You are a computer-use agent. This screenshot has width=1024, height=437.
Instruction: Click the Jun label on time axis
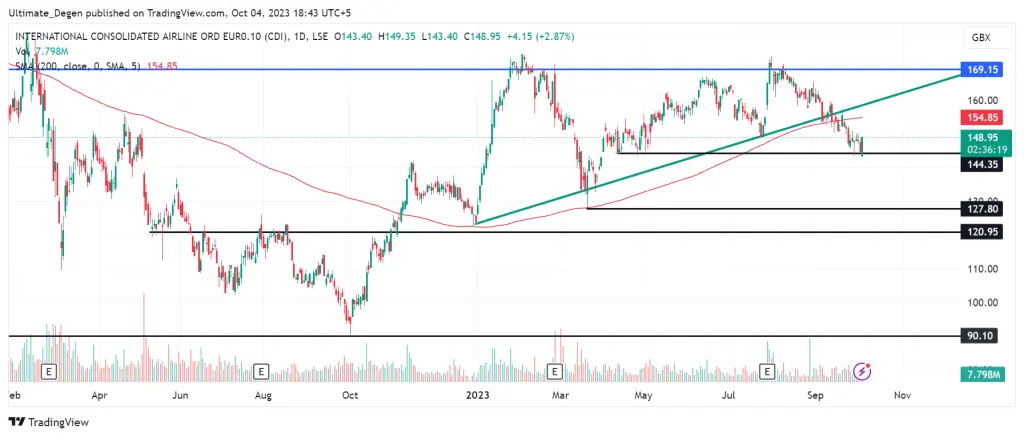pos(180,395)
